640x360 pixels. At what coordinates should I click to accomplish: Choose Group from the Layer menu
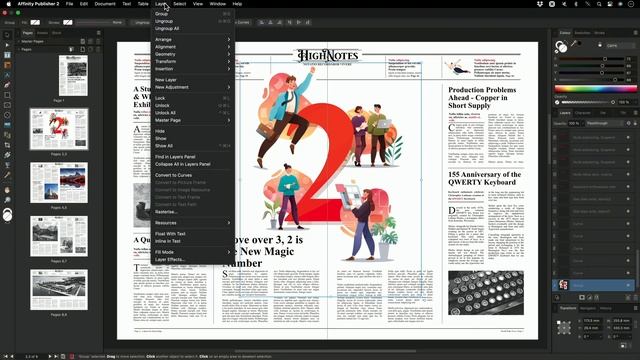192,14
